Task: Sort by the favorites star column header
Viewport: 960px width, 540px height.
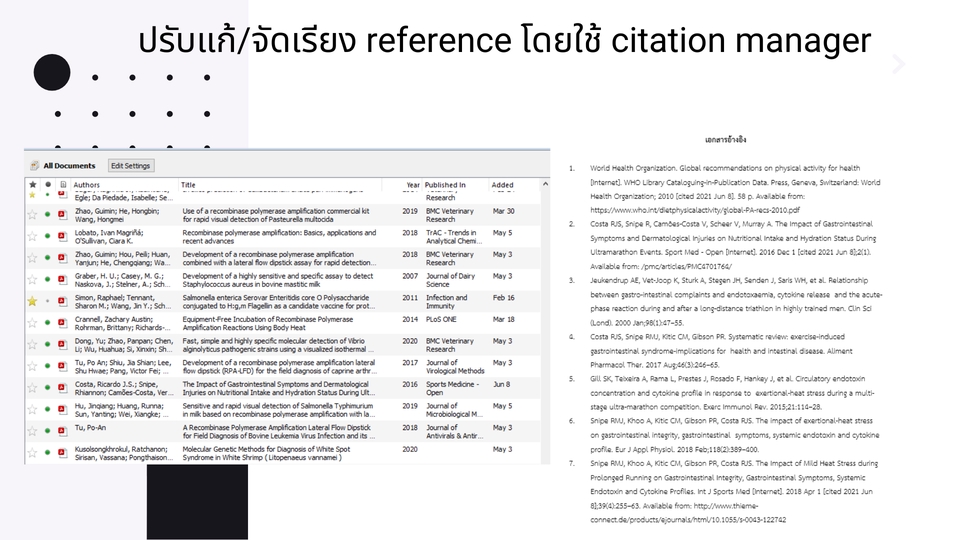Action: (32, 184)
